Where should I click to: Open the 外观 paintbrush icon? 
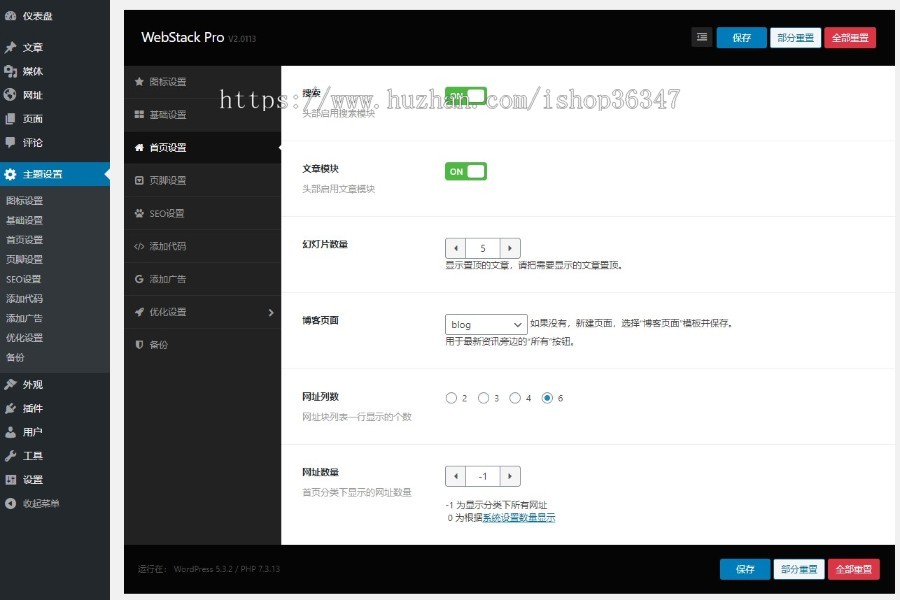click(10, 384)
